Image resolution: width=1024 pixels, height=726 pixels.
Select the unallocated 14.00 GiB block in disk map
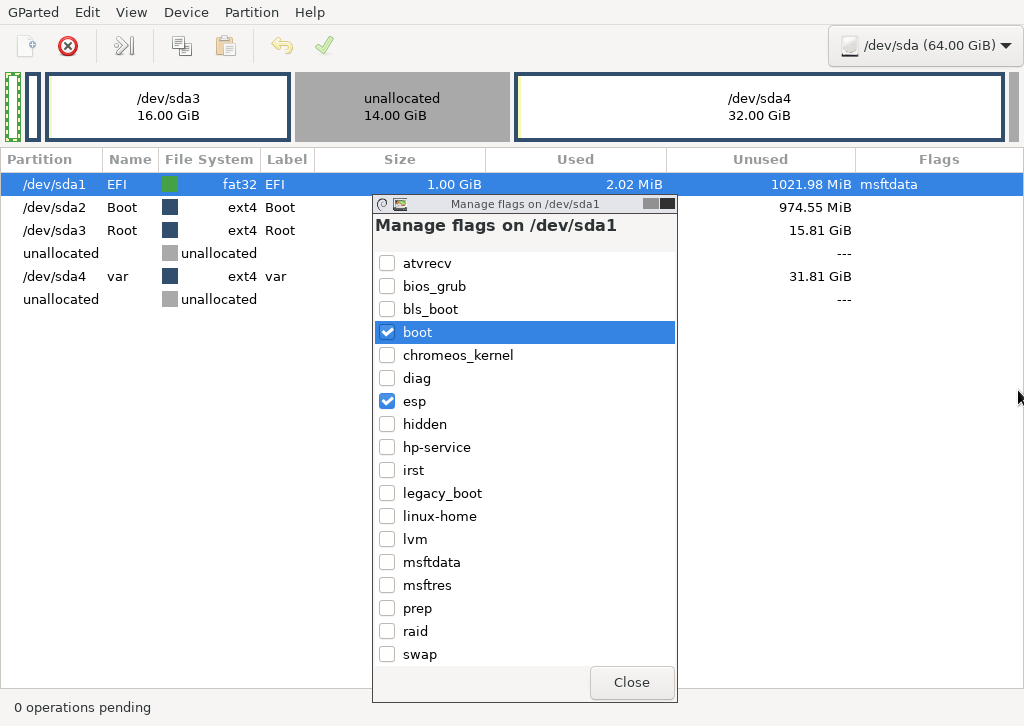coord(402,106)
